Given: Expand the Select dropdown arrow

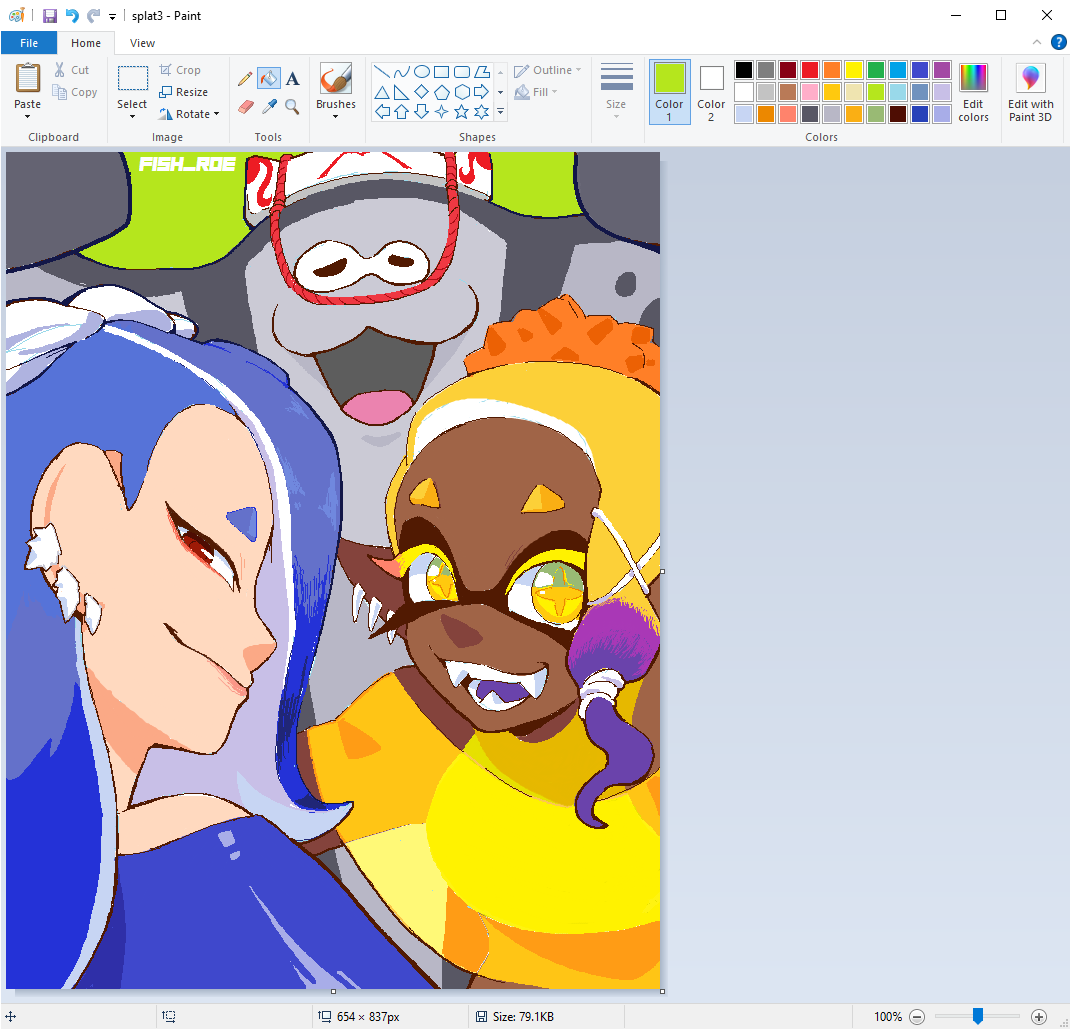Looking at the screenshot, I should pos(132,117).
